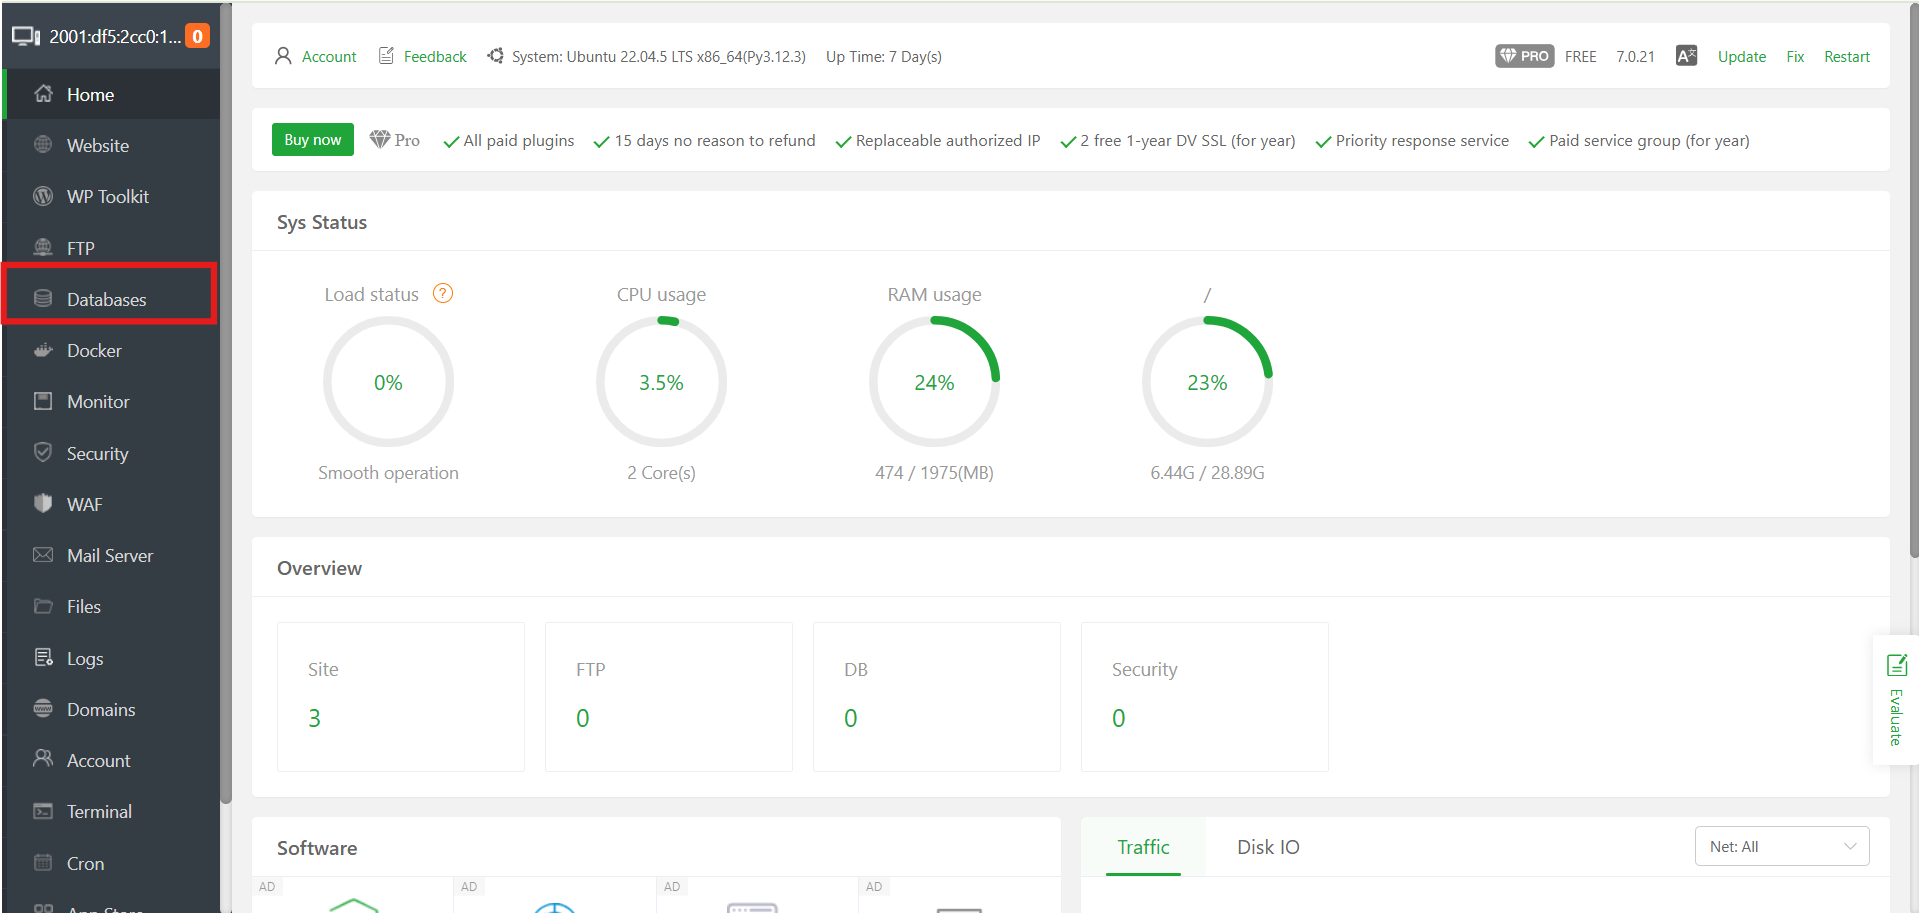The image size is (1919, 913).
Task: Click "All paid plugins" feature text
Action: click(x=519, y=140)
